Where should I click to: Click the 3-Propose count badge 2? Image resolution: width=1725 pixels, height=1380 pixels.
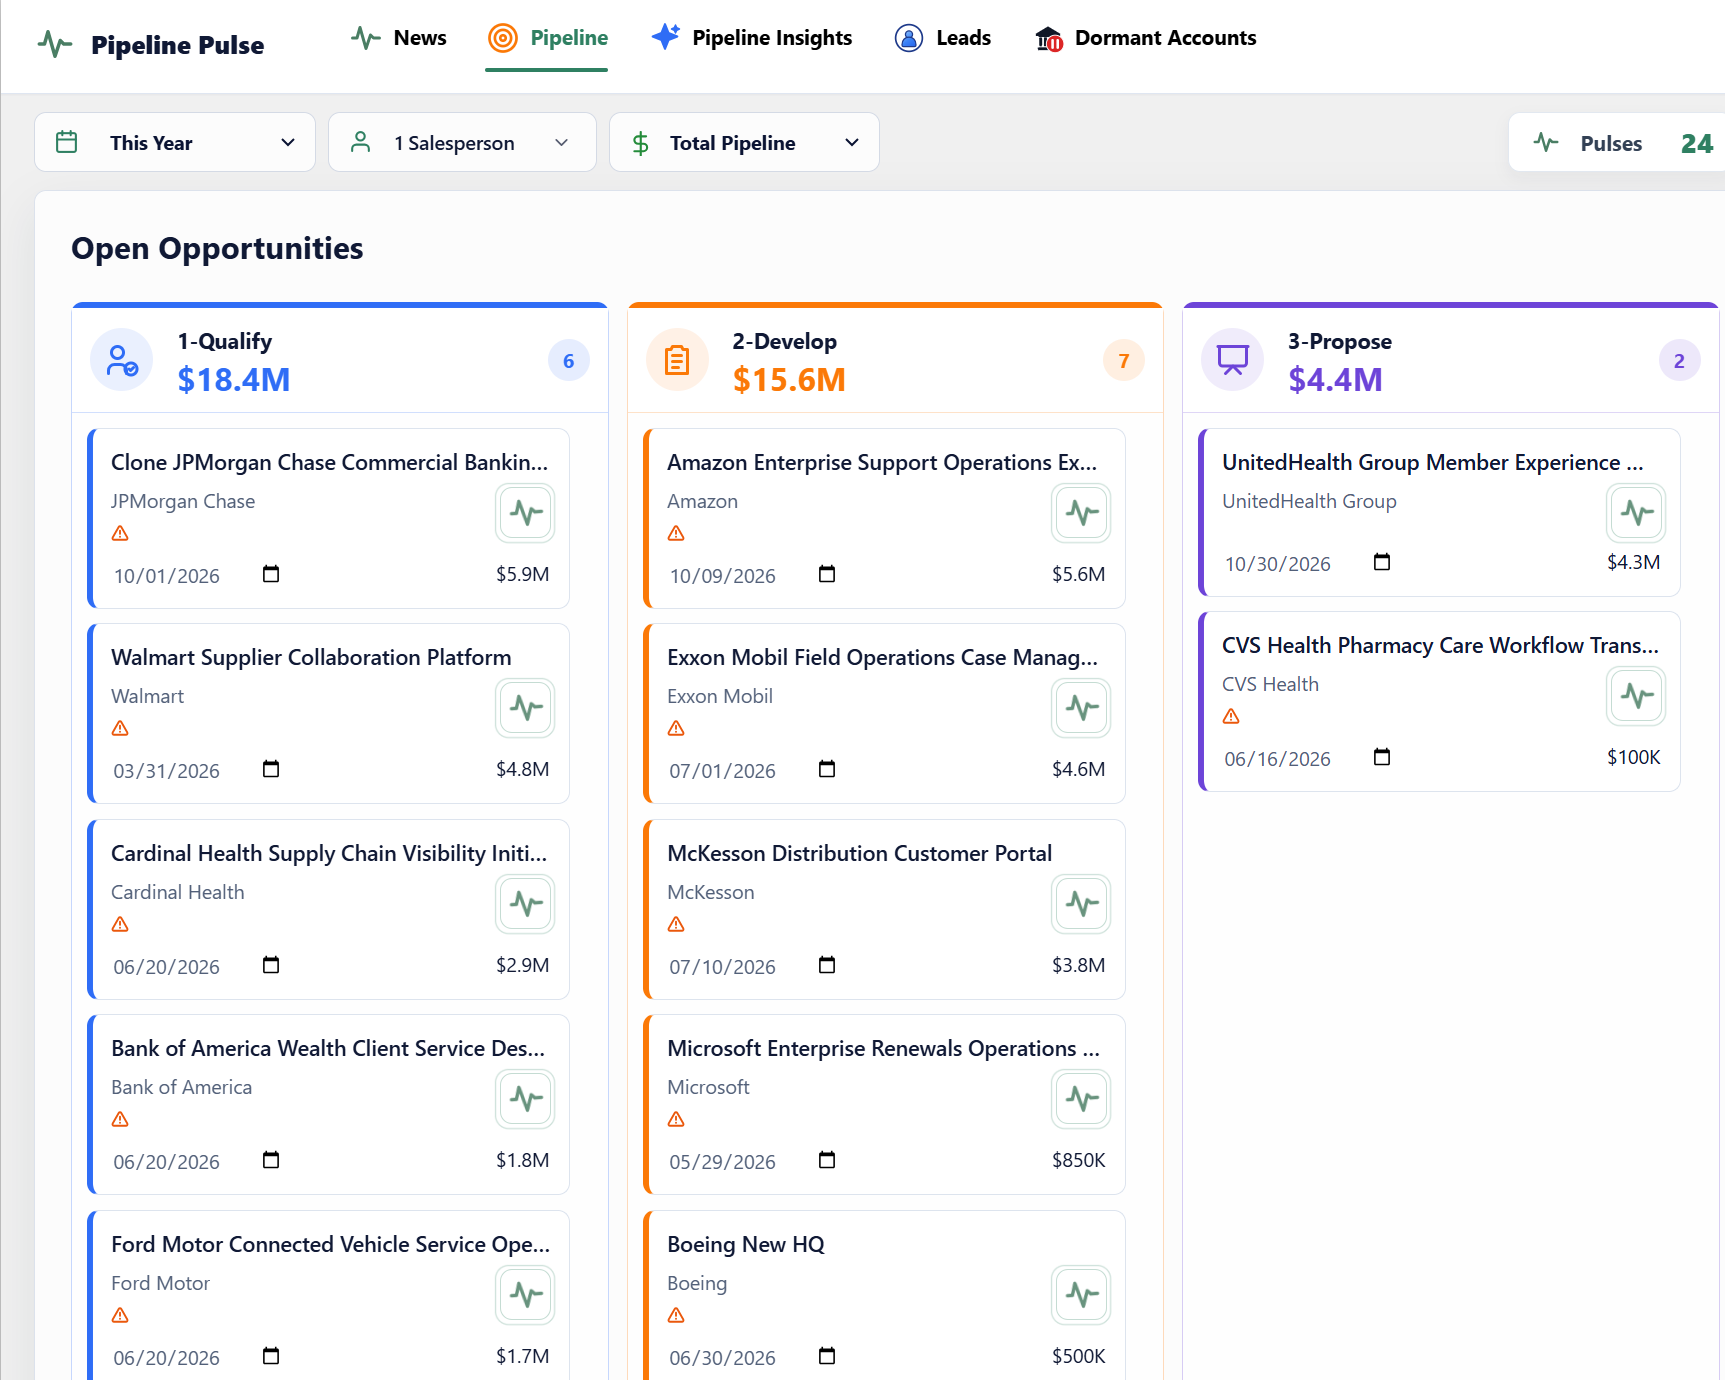1679,361
